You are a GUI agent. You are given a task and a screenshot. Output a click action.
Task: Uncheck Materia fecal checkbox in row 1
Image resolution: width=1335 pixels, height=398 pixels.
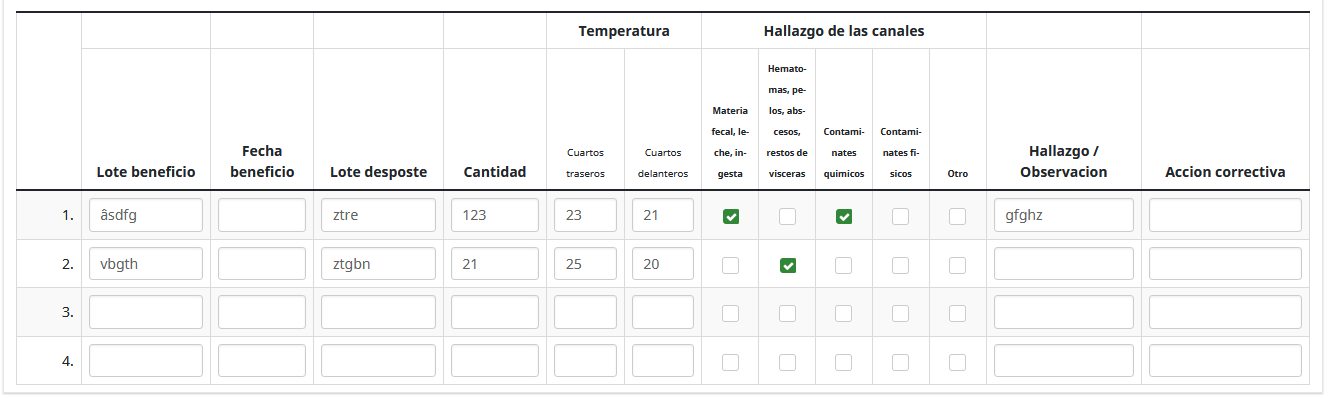[731, 216]
